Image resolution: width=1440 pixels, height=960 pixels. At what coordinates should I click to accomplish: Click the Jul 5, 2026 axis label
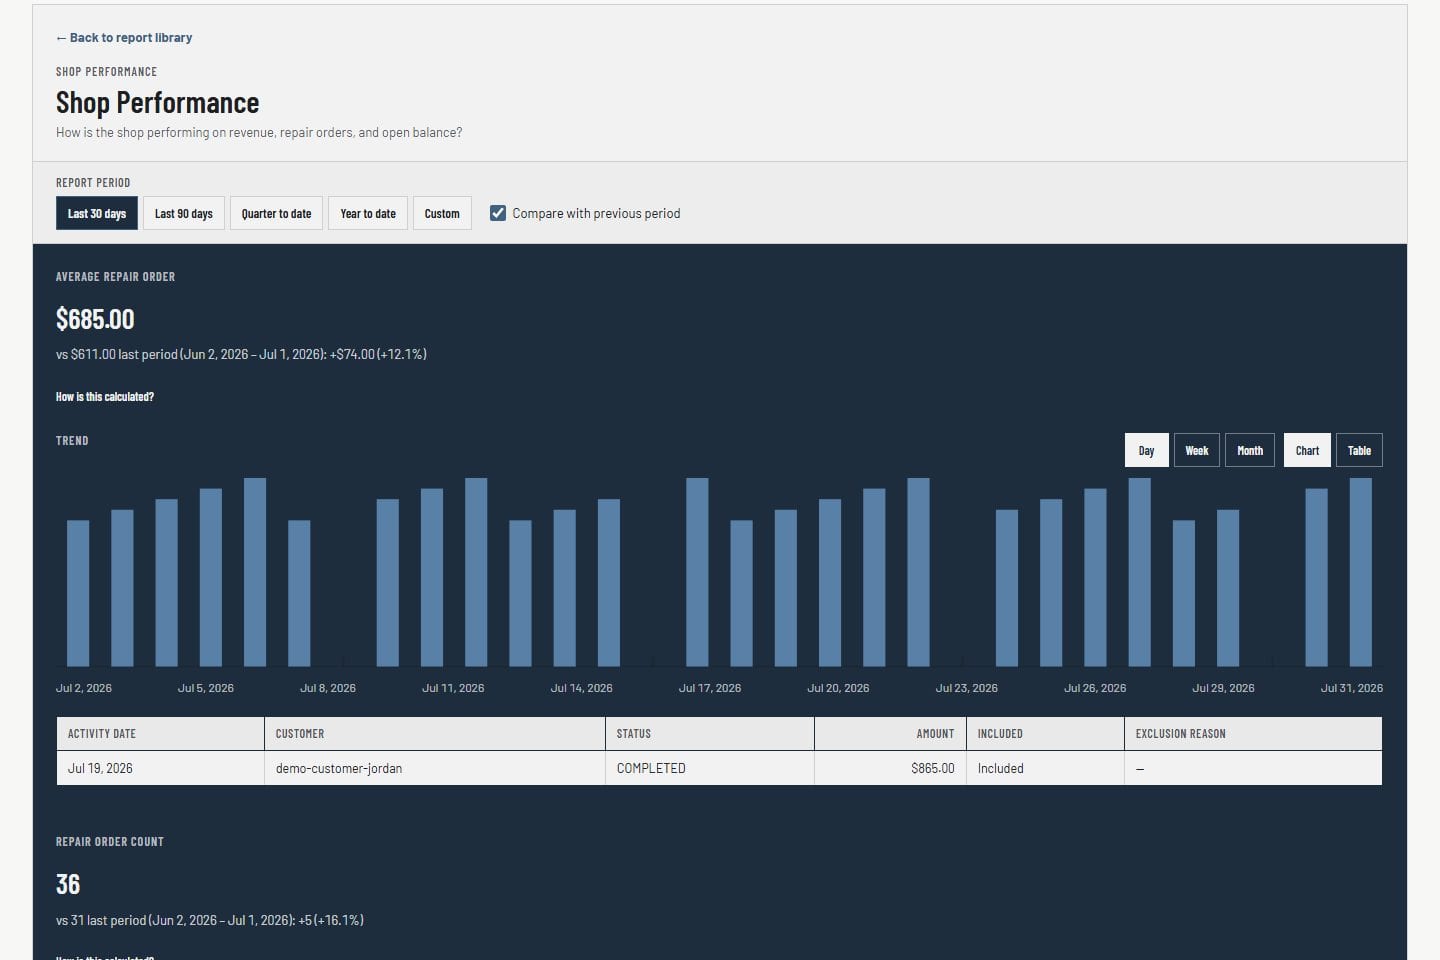coord(206,688)
